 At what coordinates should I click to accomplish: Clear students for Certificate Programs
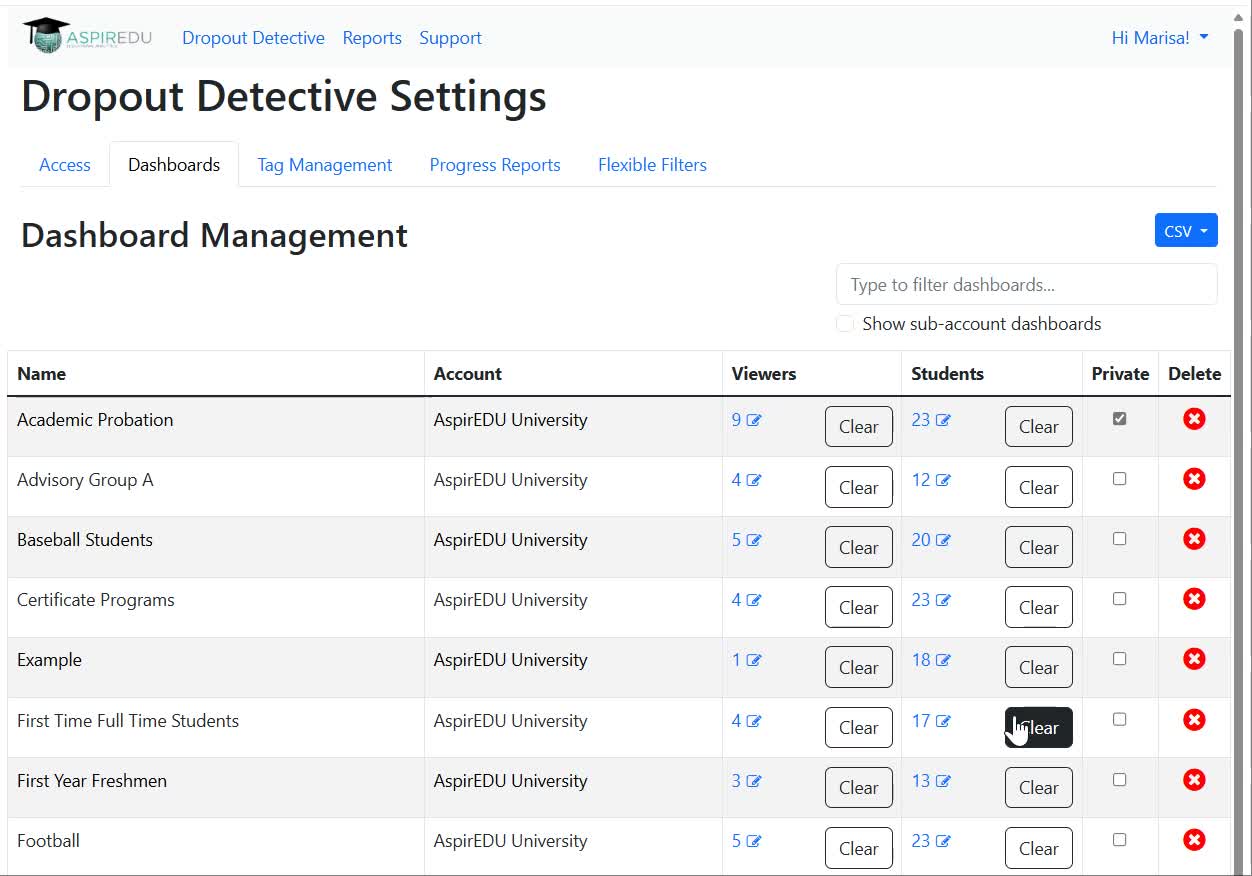1039,607
